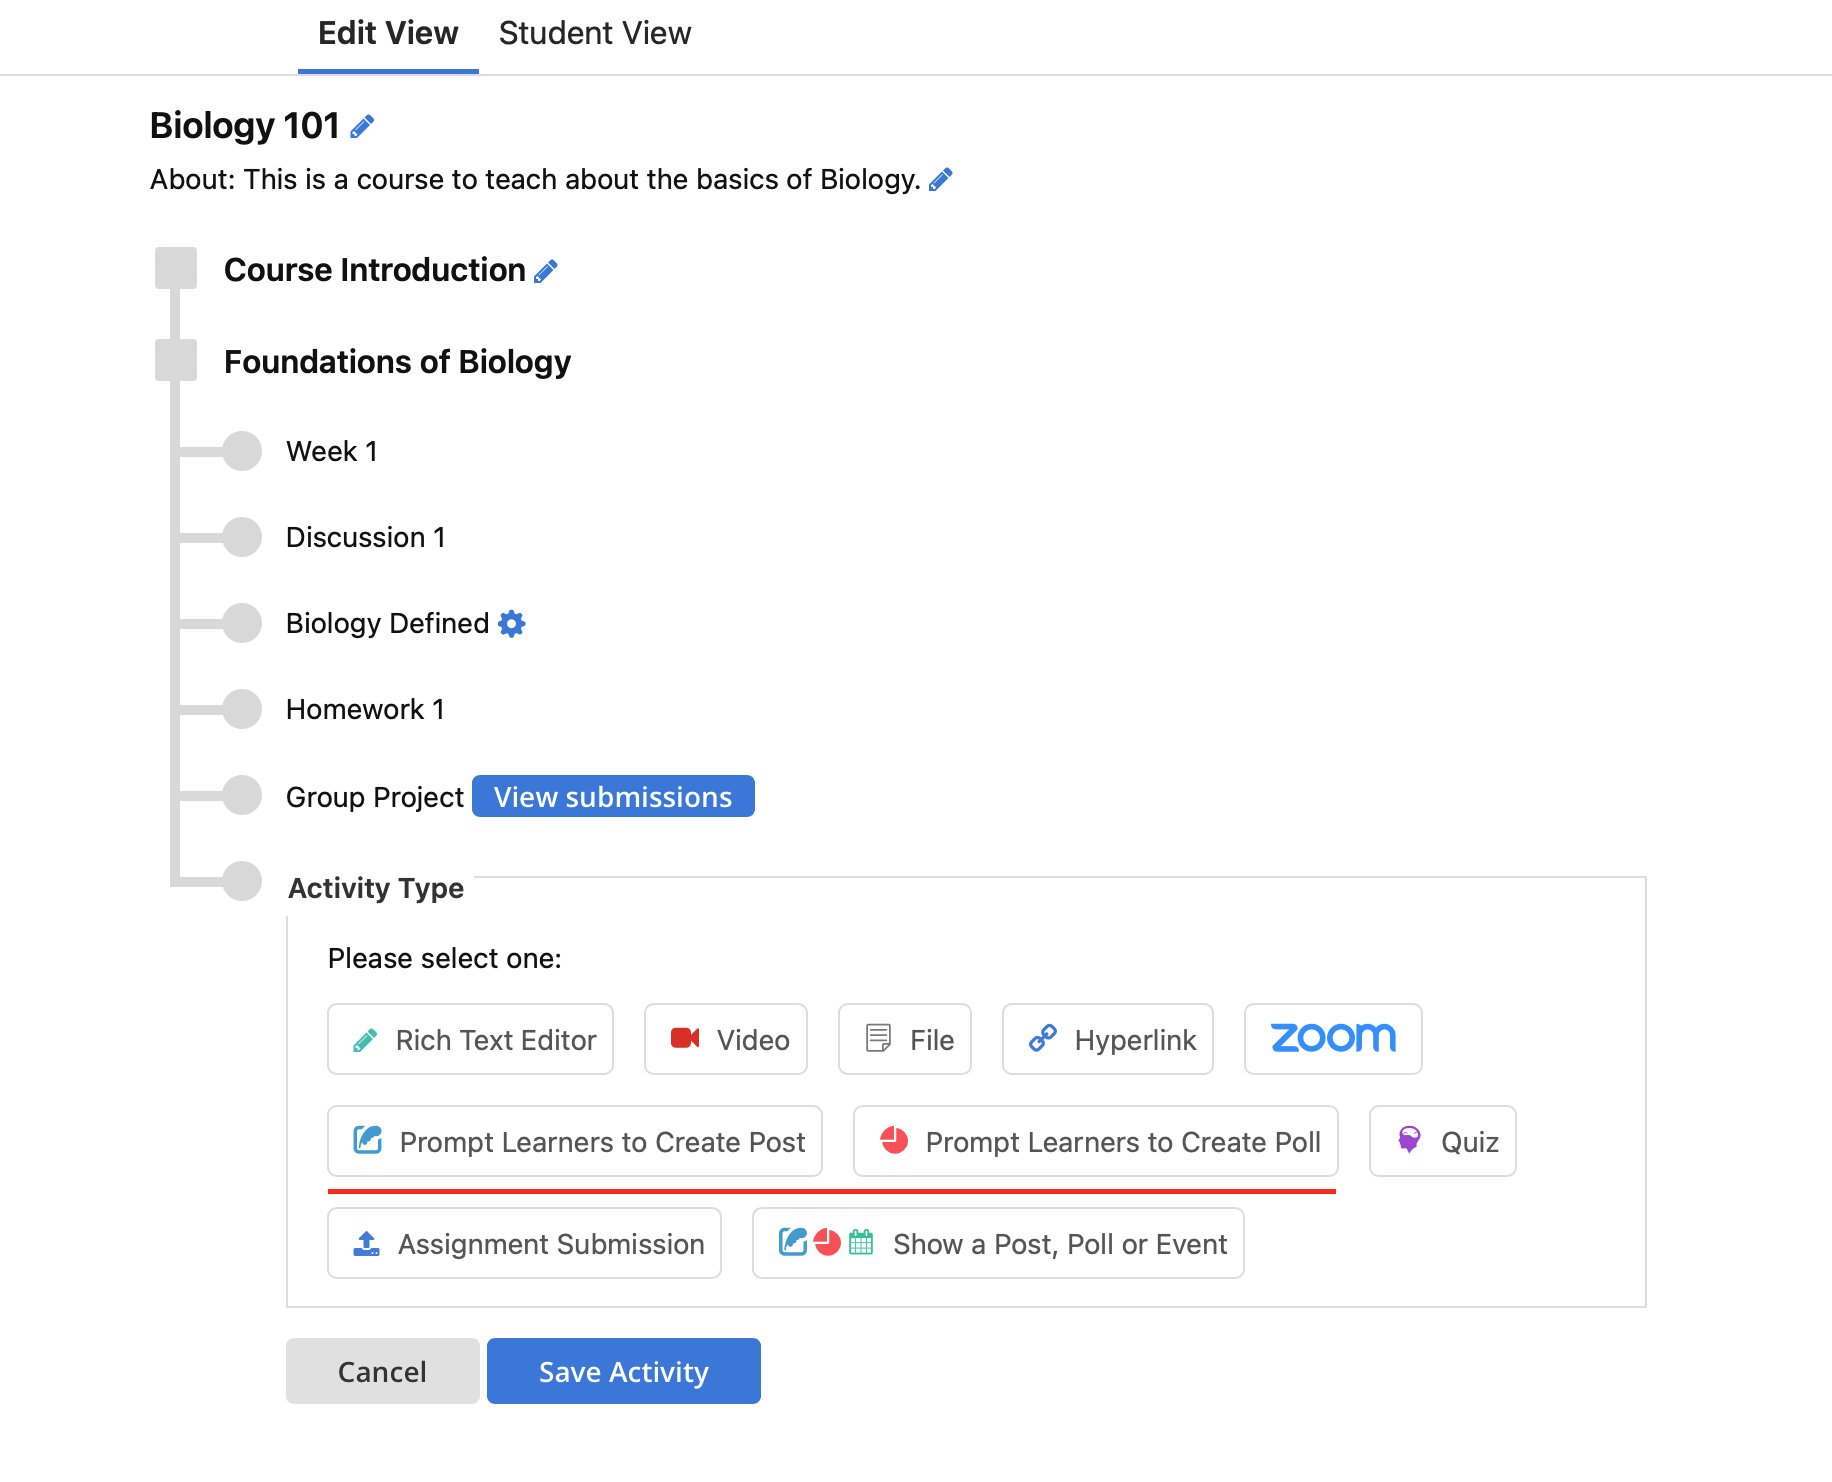Click the circle node beside Biology Defined

pyautogui.click(x=242, y=623)
